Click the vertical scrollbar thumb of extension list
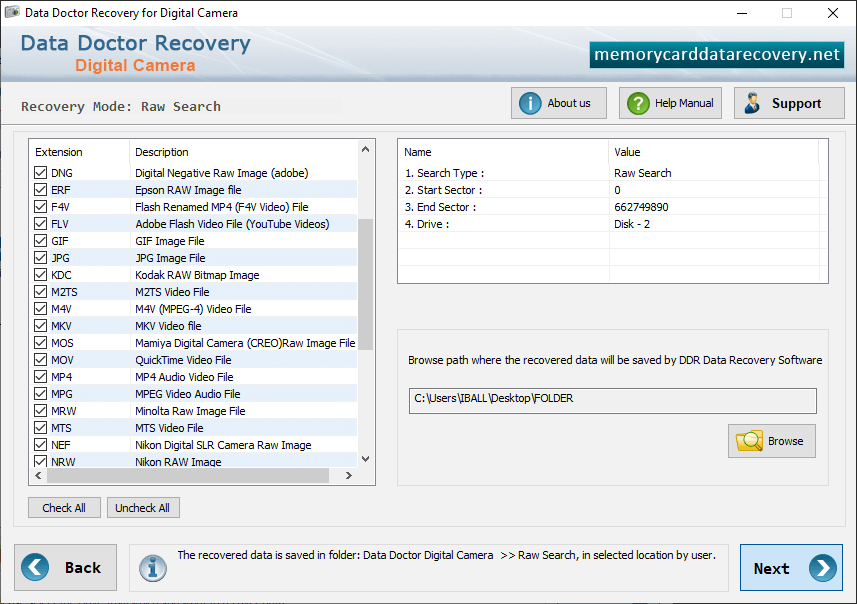 [366, 284]
